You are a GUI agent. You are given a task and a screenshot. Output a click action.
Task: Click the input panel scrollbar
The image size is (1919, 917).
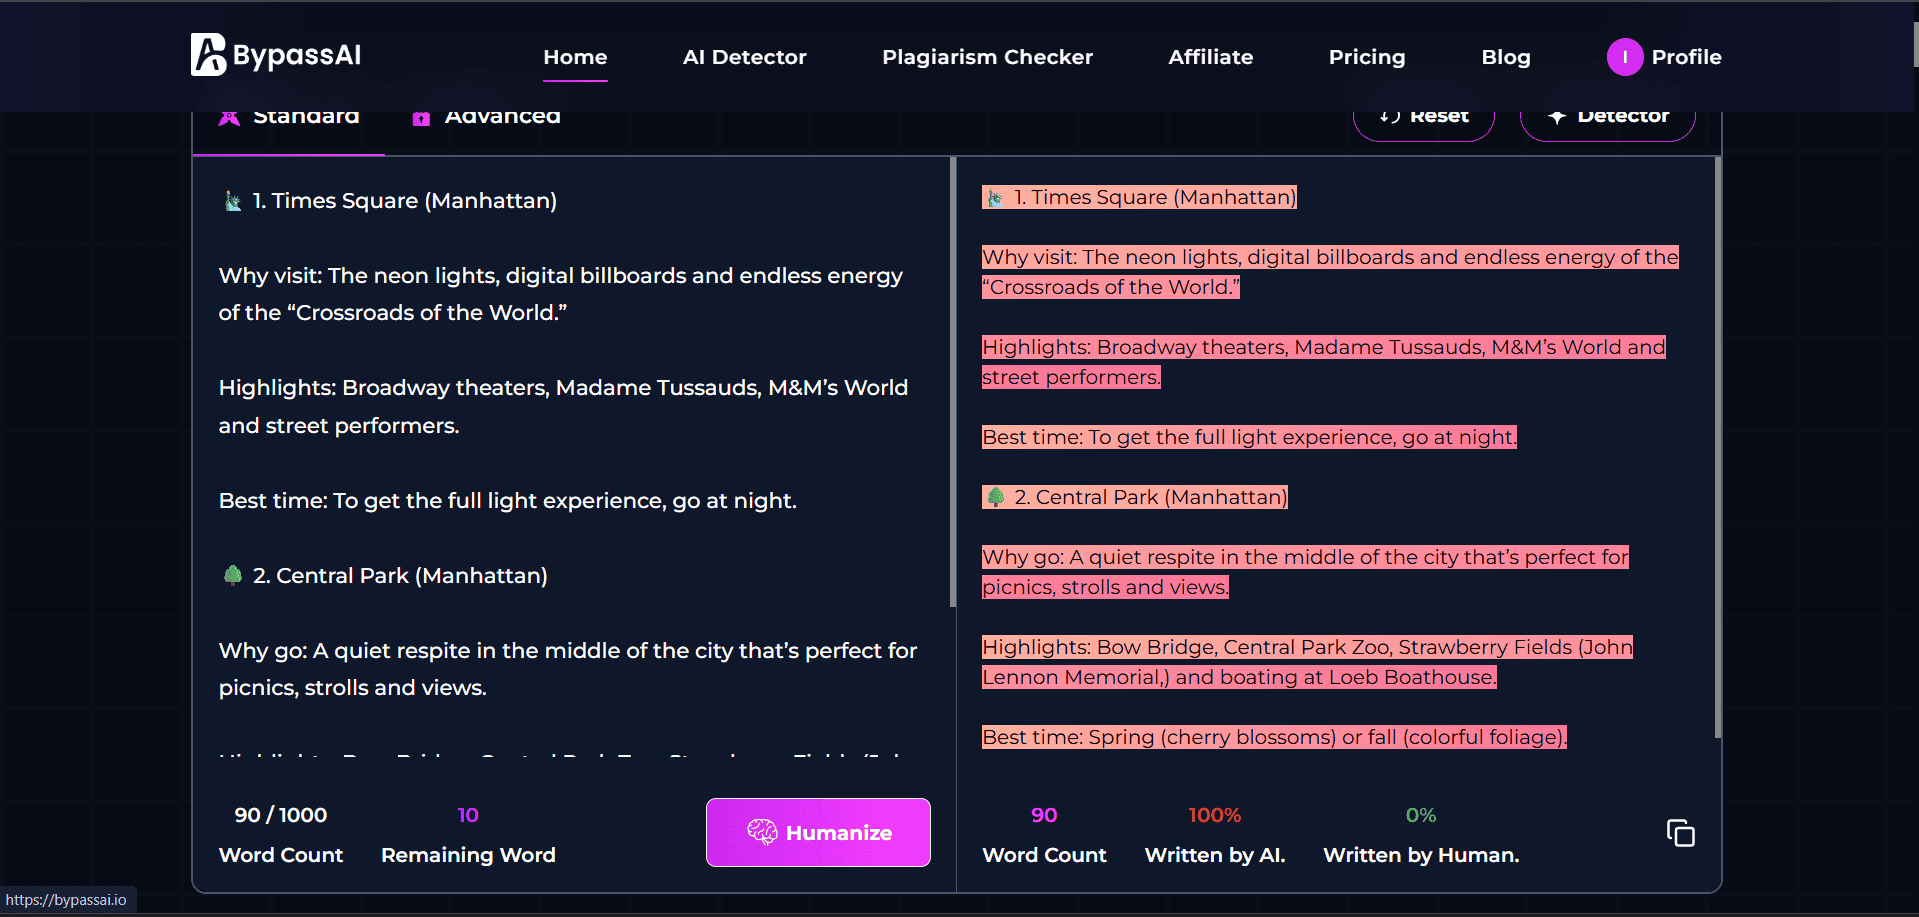click(953, 380)
